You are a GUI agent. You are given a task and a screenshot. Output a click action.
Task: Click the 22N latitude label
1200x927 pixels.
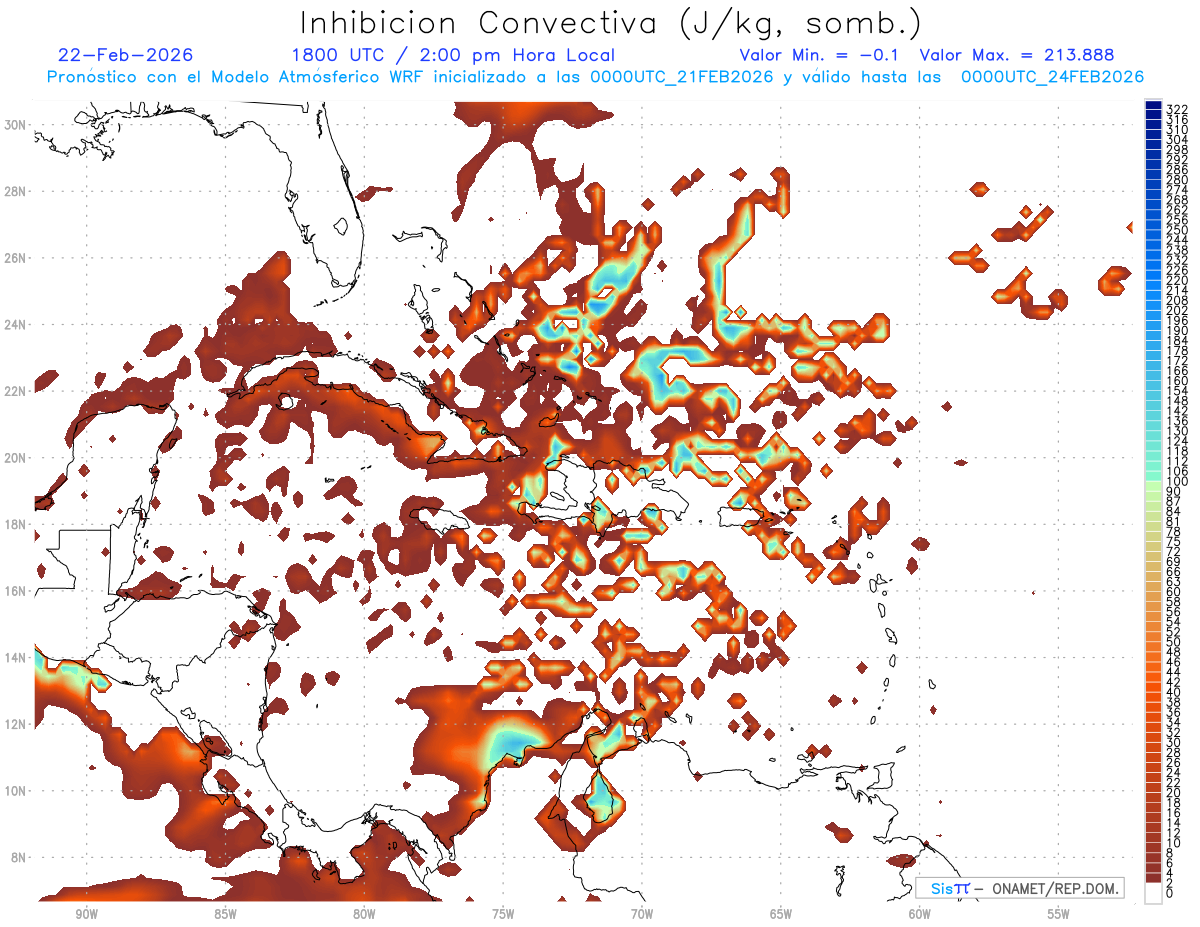(x=17, y=391)
